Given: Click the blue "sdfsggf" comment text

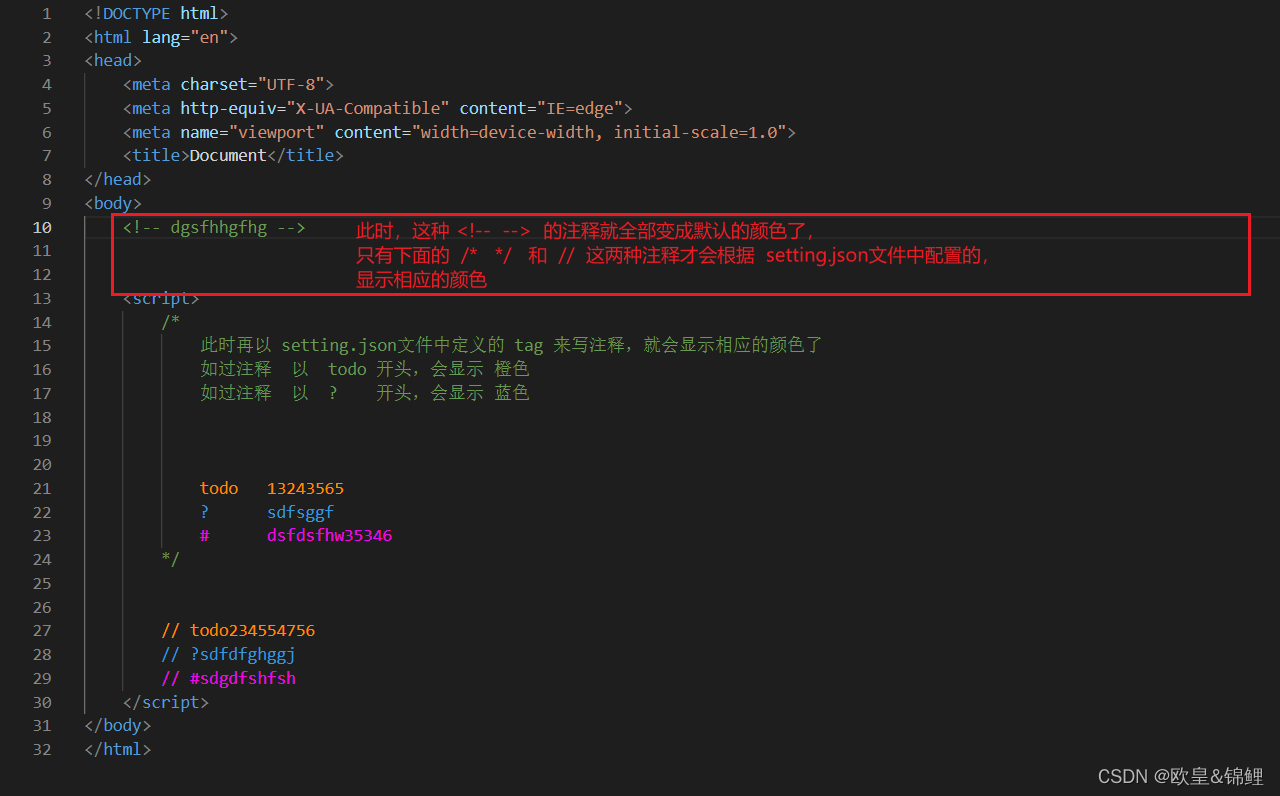Looking at the screenshot, I should (300, 513).
